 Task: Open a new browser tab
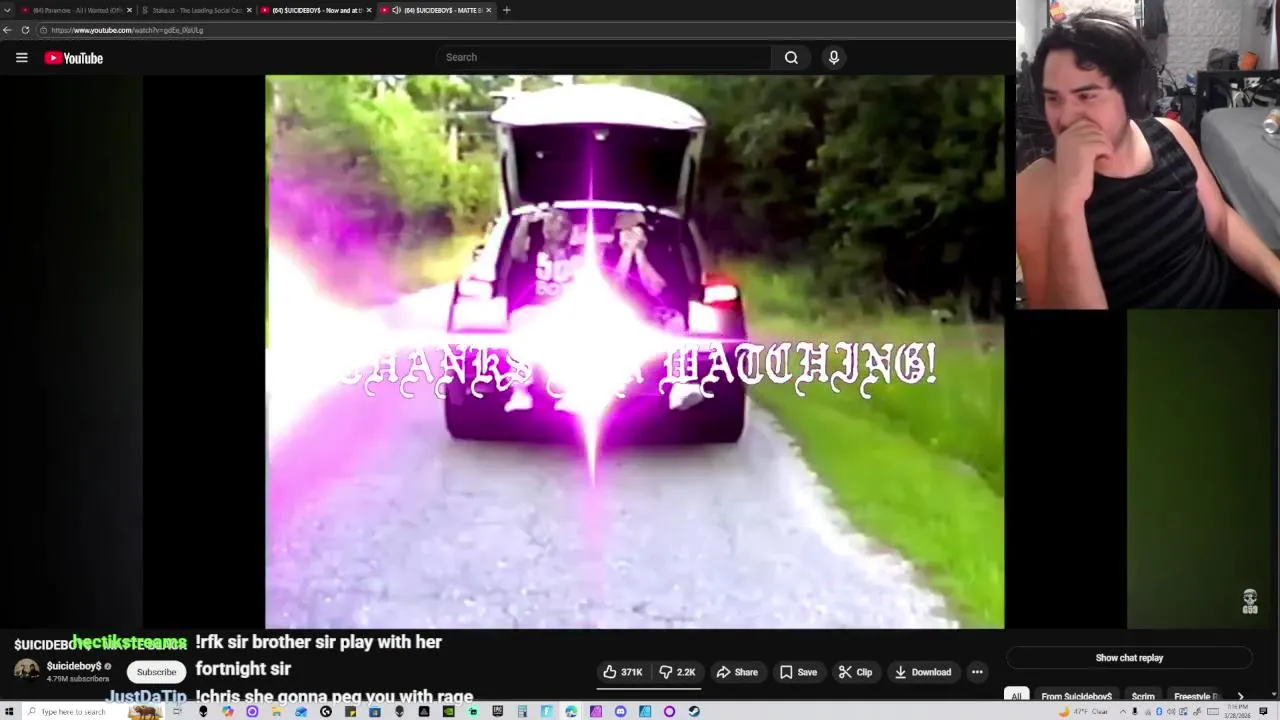(x=506, y=10)
